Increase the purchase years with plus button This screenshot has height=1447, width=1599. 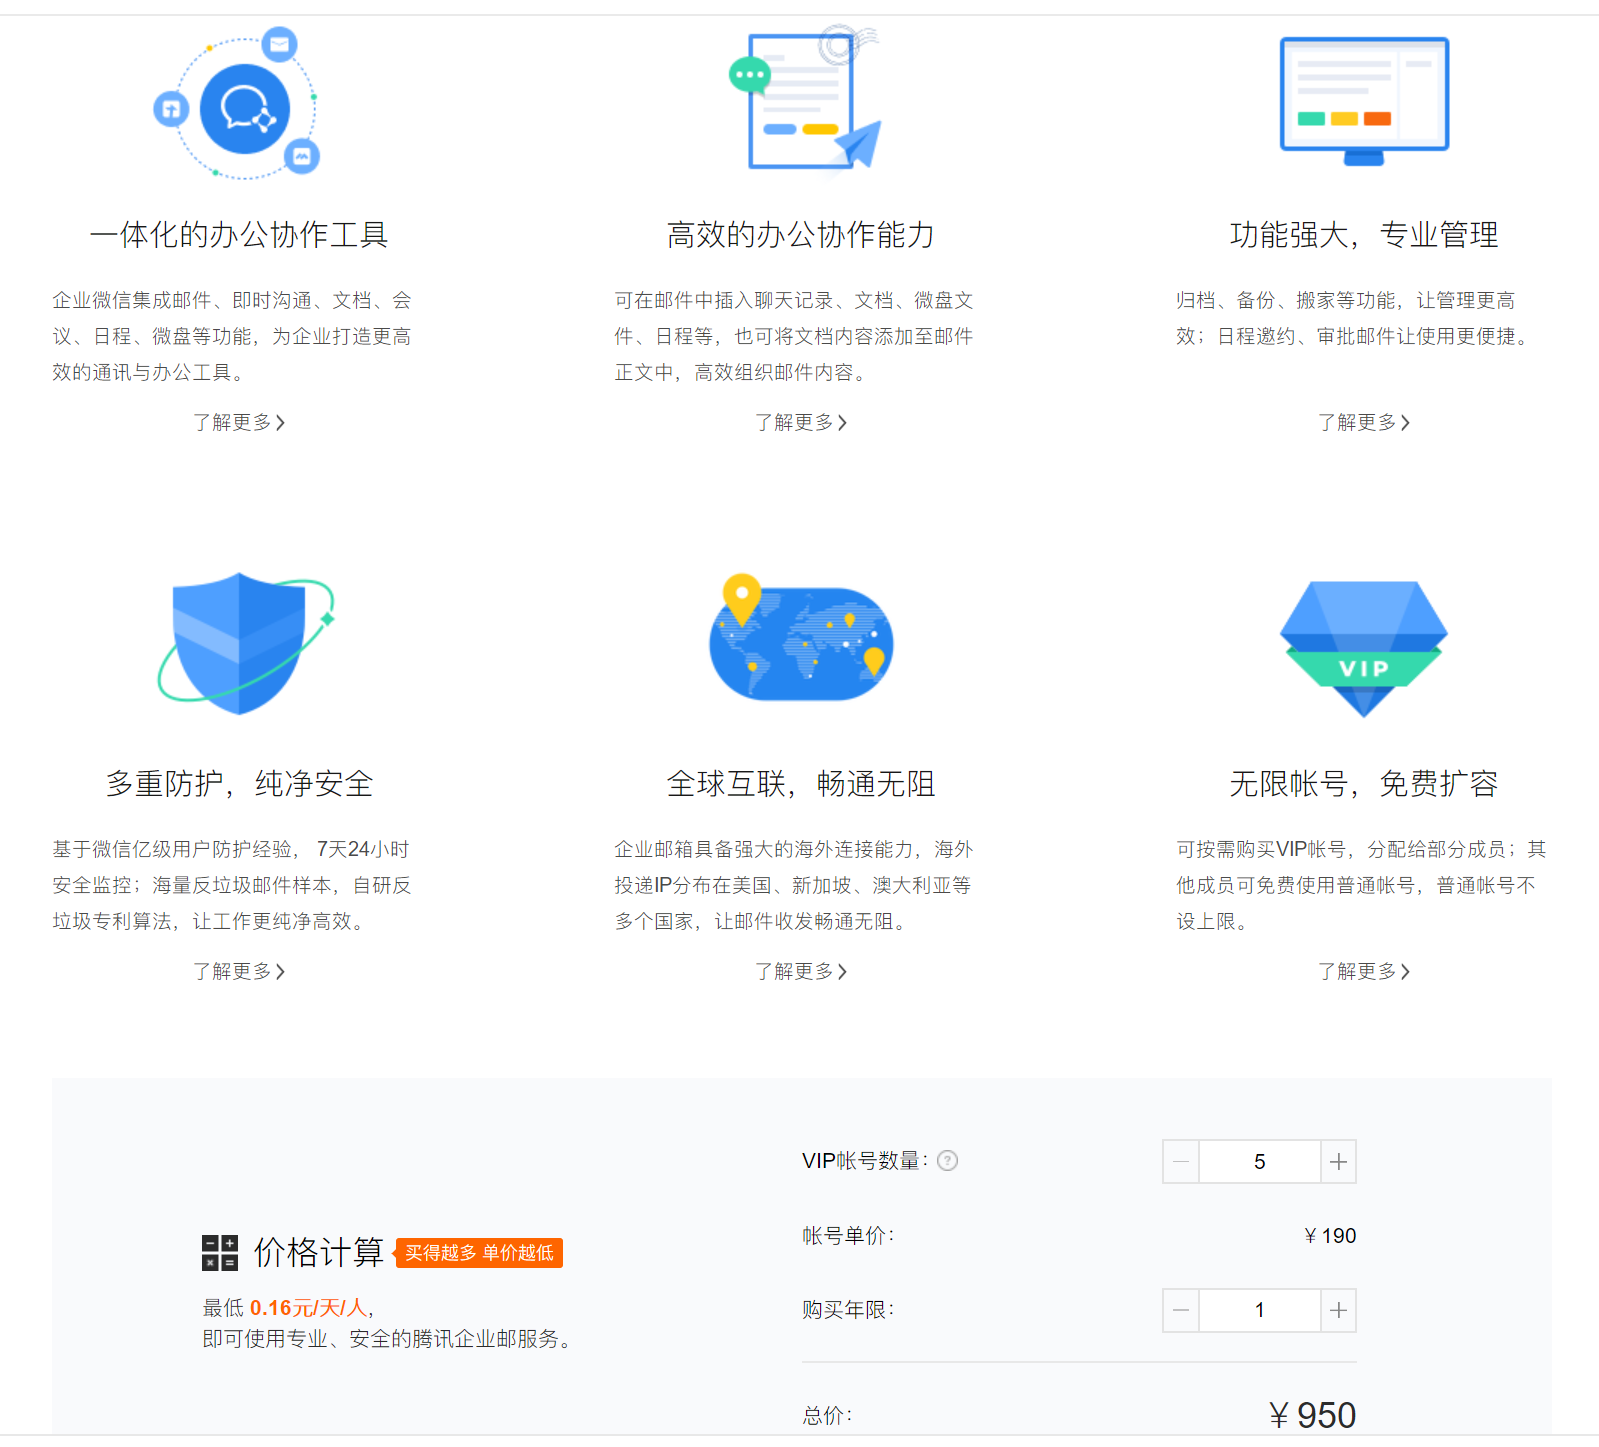[x=1338, y=1310]
